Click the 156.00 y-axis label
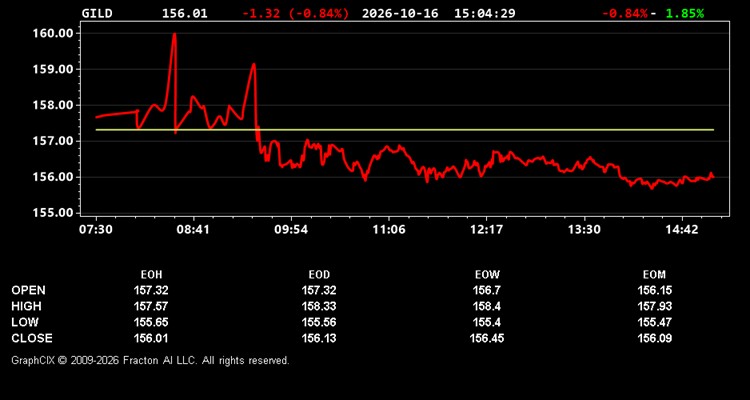This screenshot has width=750, height=400. (52, 177)
